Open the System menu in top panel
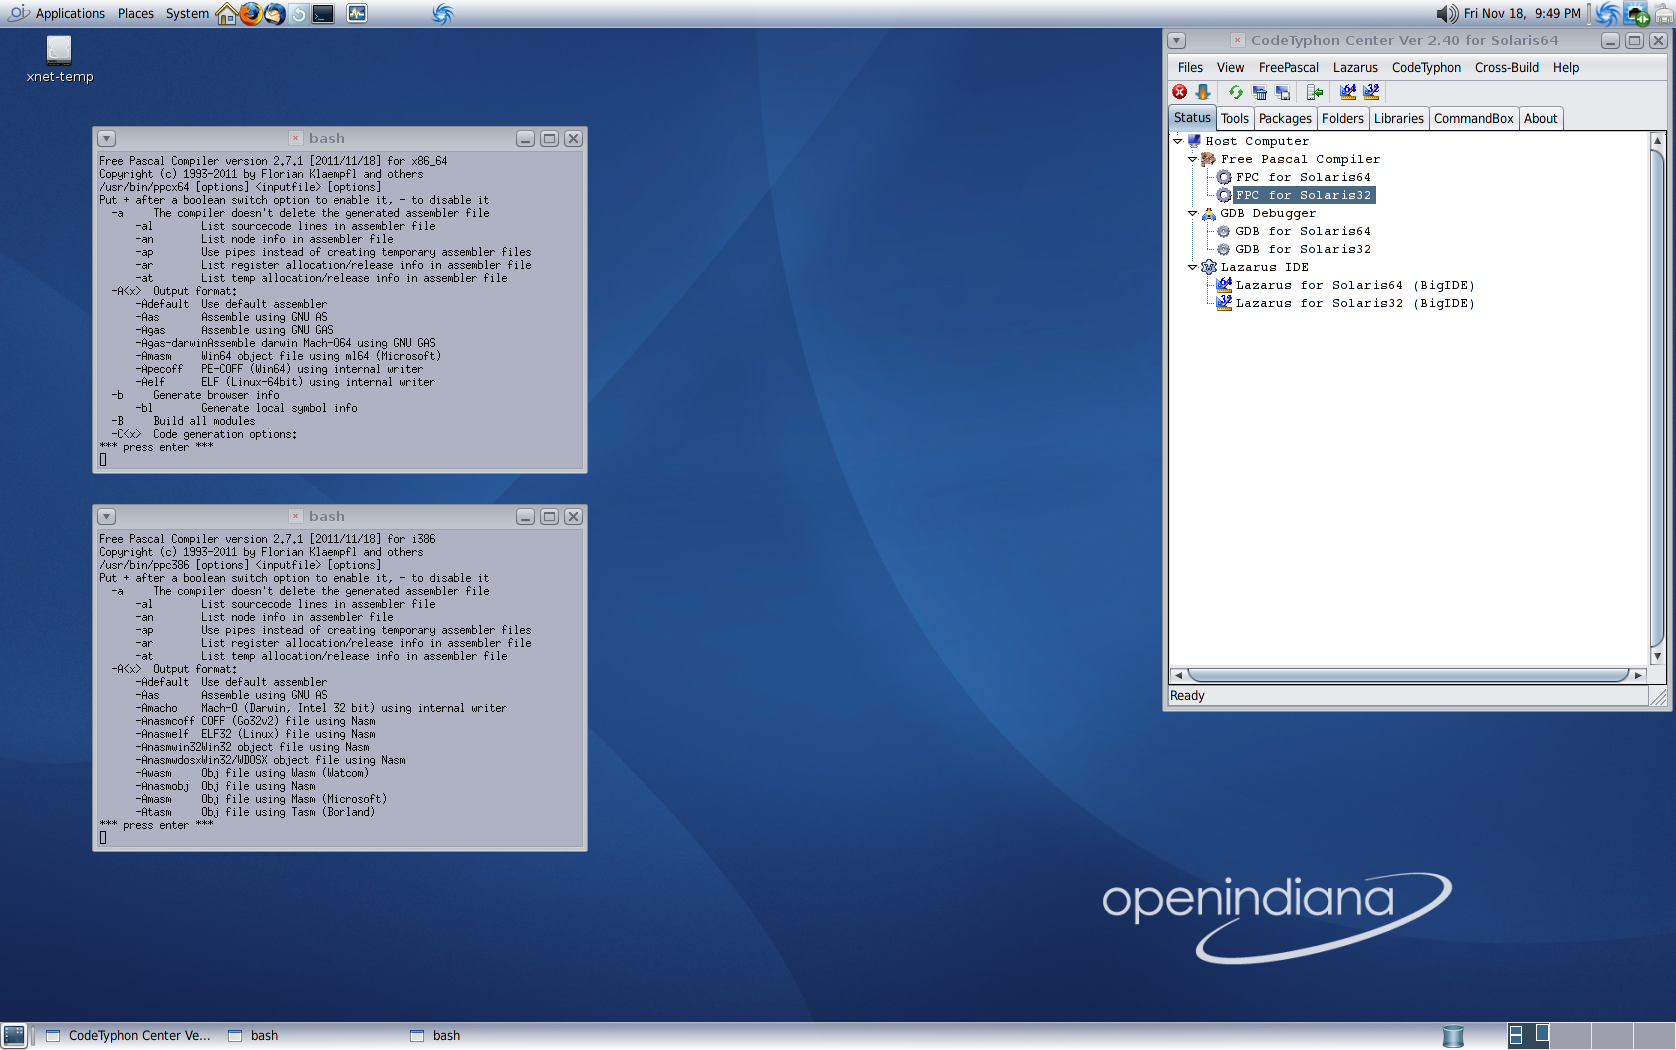This screenshot has height=1050, width=1676. pyautogui.click(x=187, y=13)
